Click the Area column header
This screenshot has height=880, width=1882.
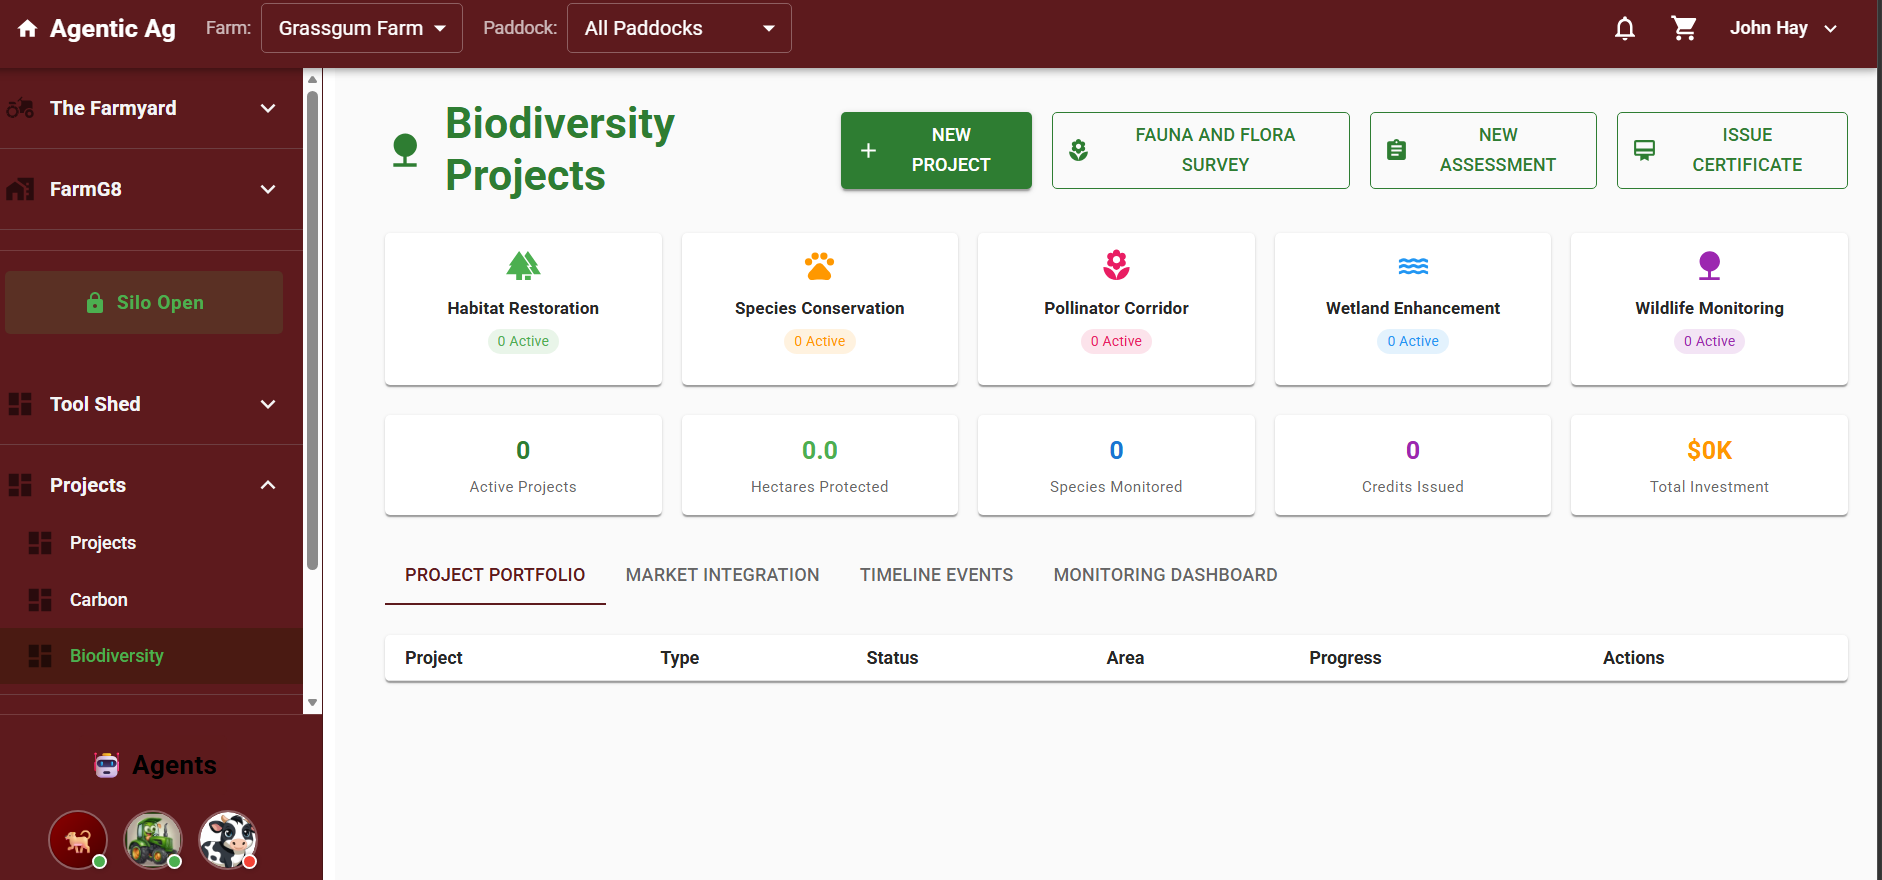(1125, 658)
